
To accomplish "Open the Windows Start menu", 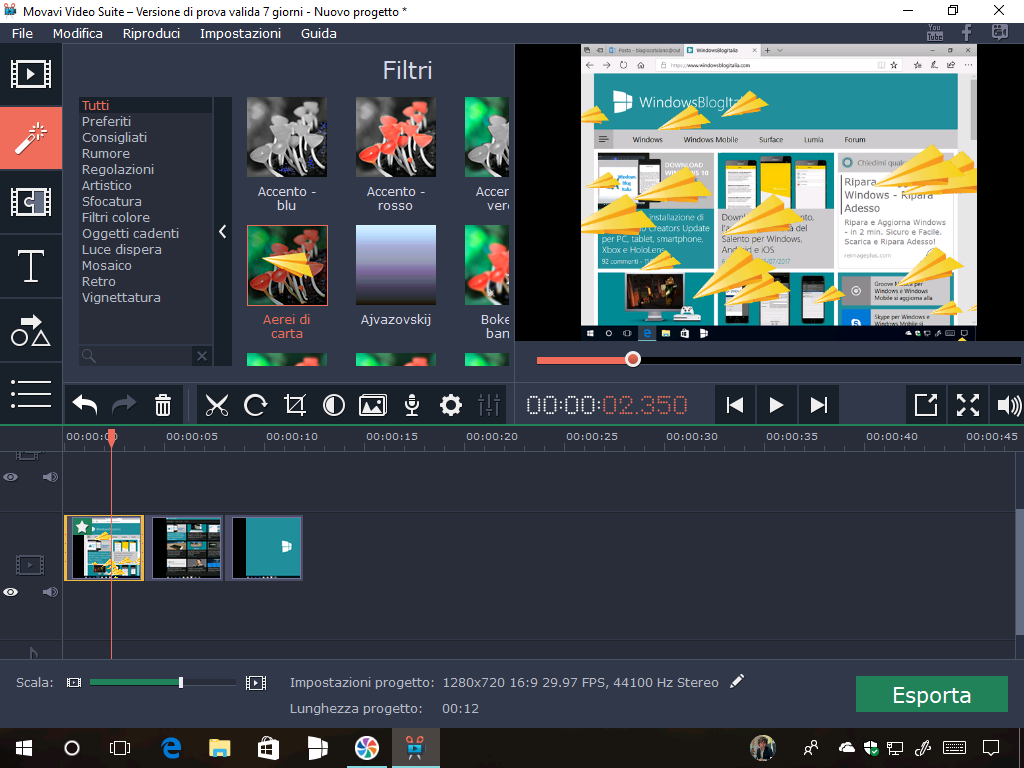I will click(24, 748).
